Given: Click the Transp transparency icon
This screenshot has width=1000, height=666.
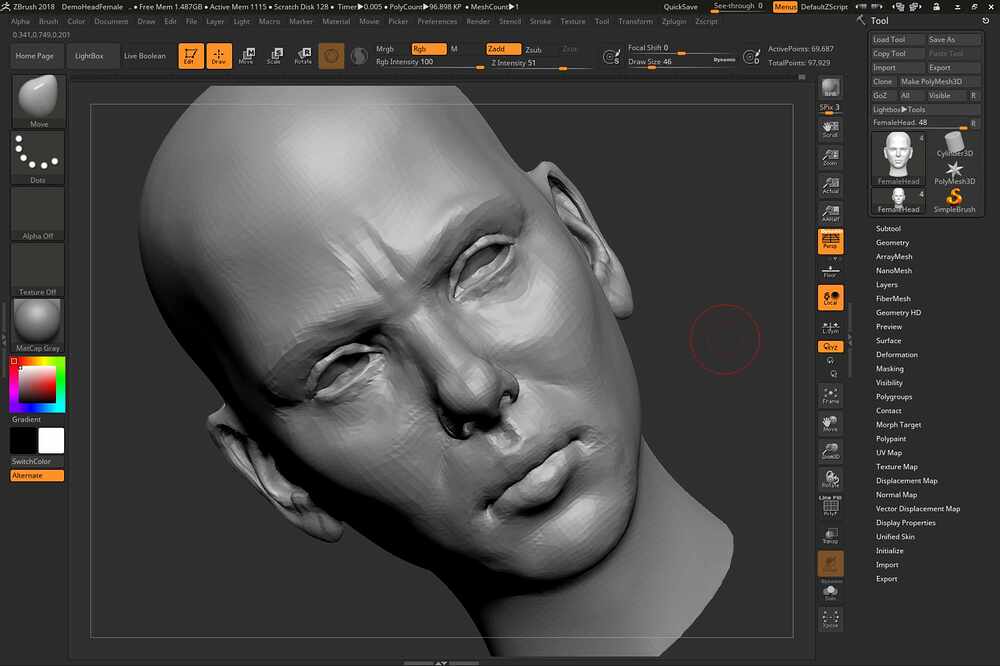Looking at the screenshot, I should (830, 535).
